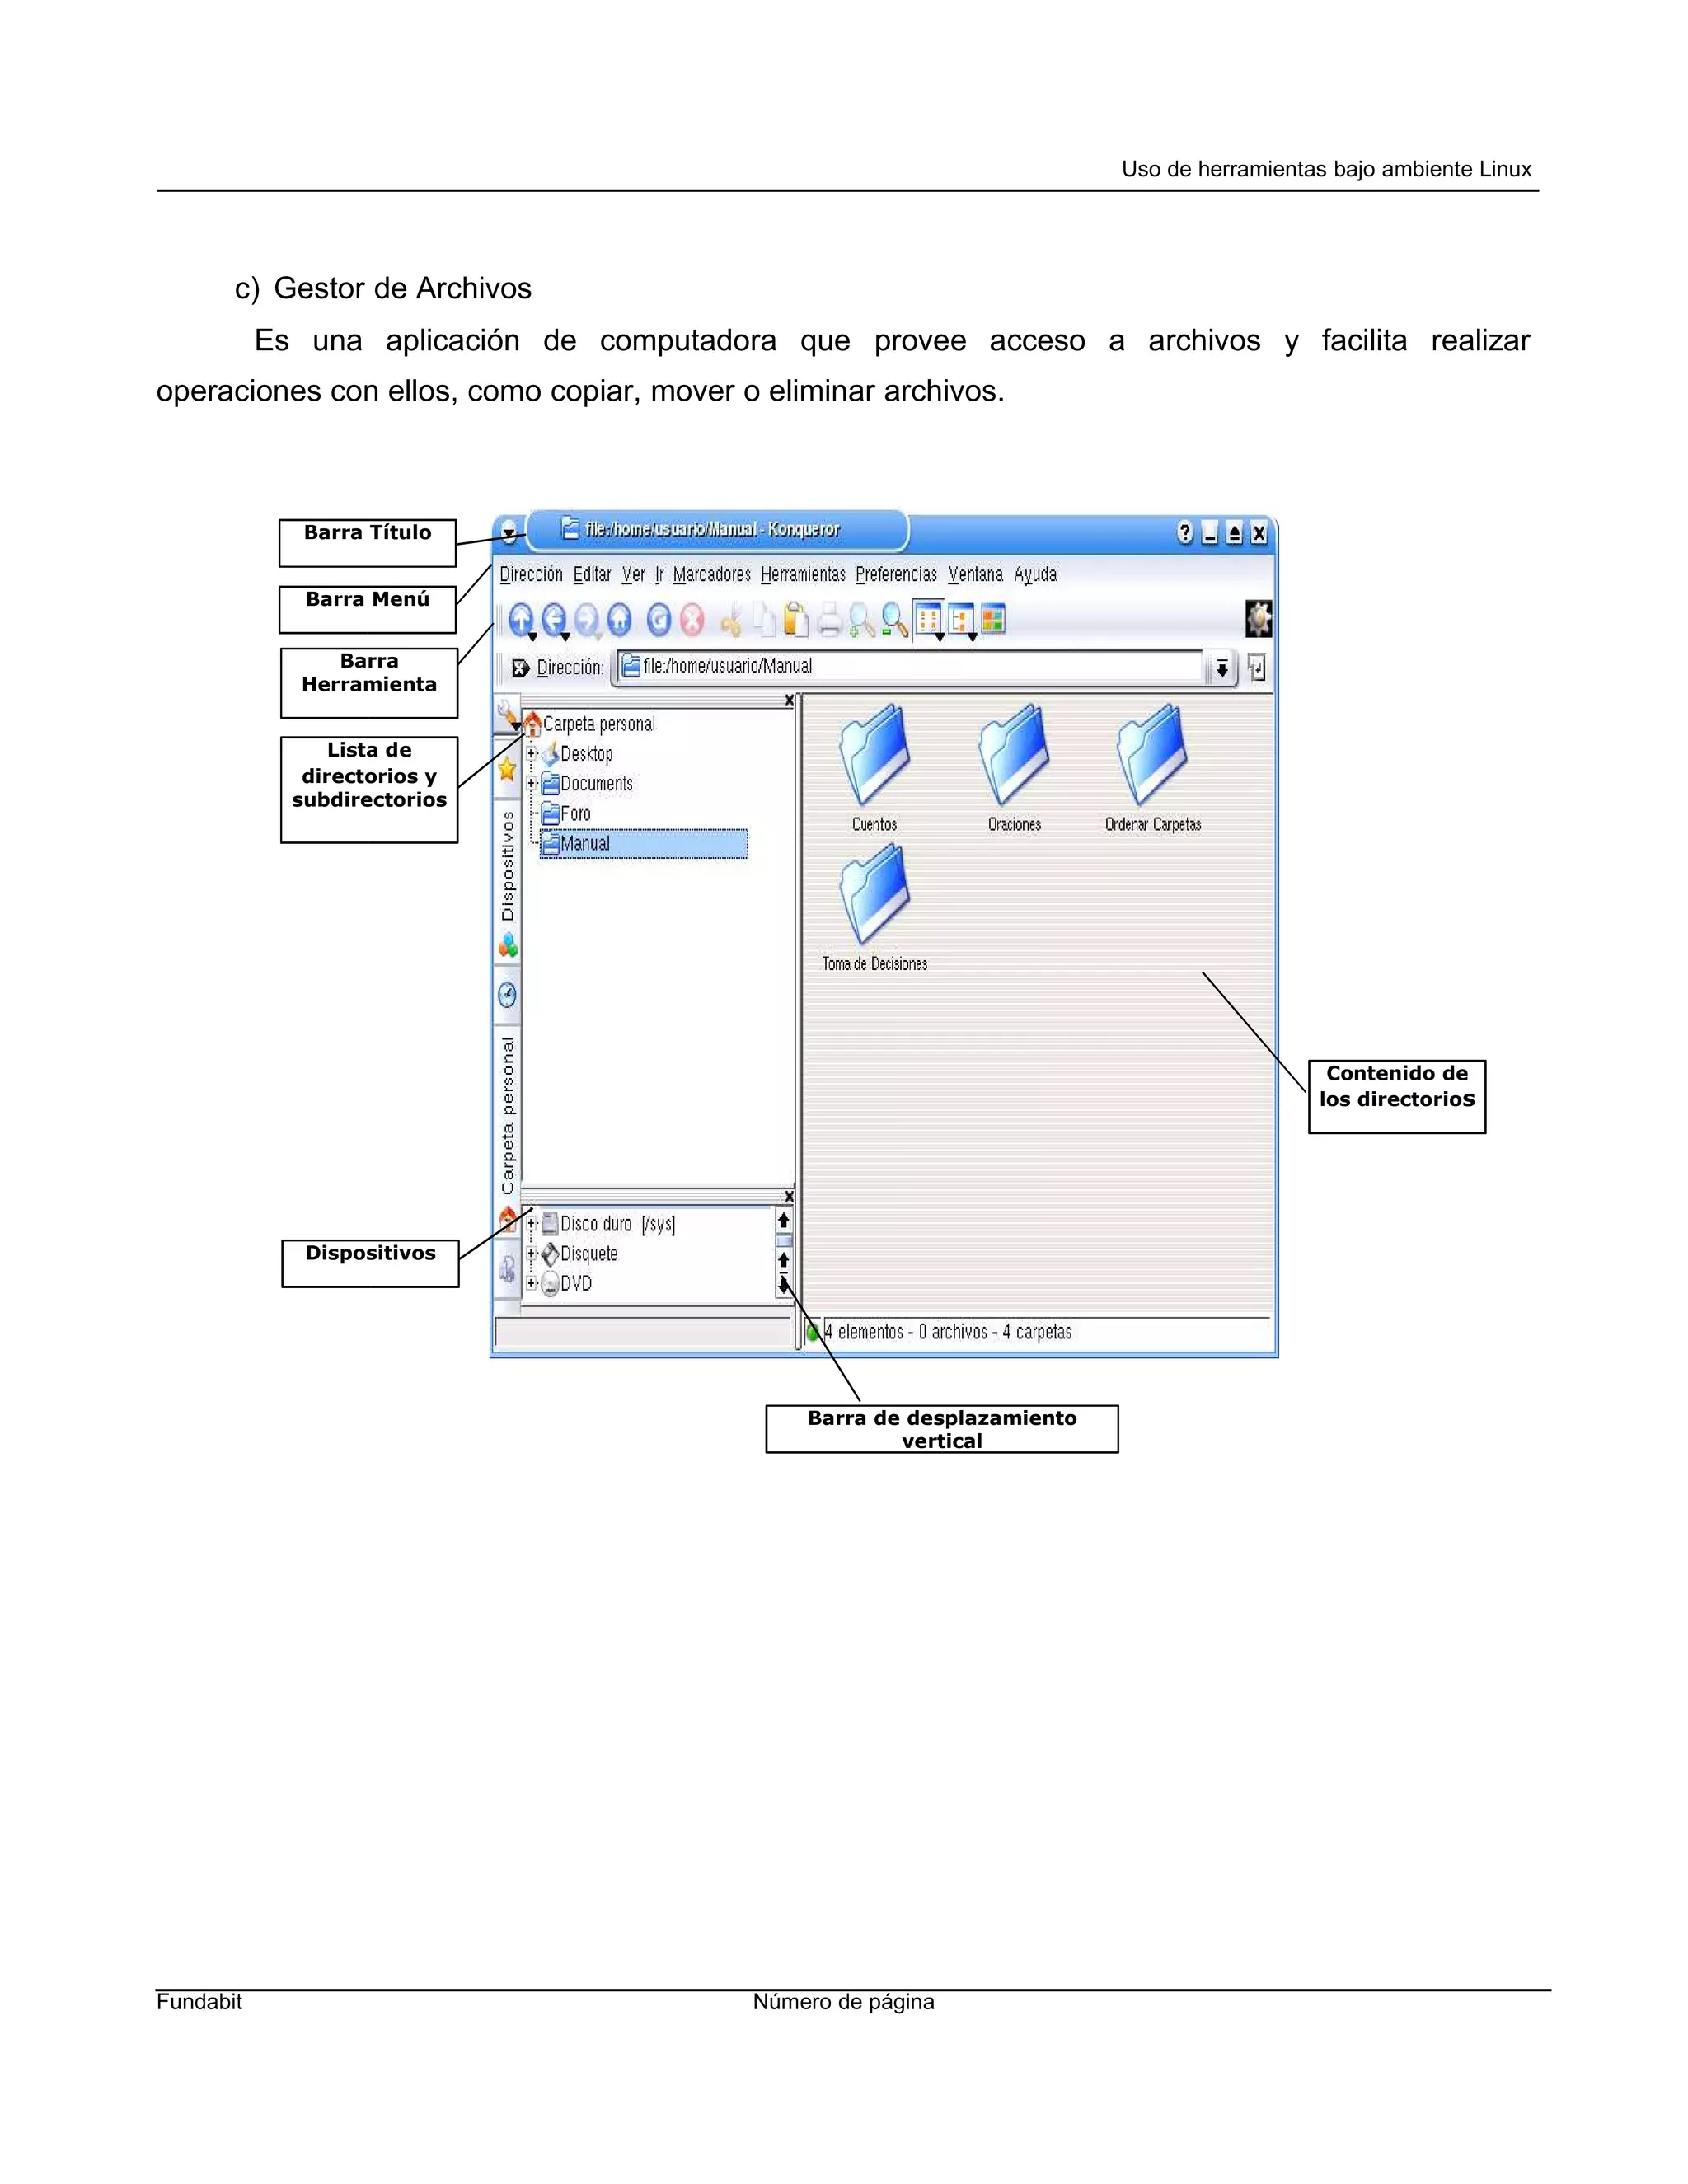
Task: Close the devices sidebar panel
Action: tap(790, 1197)
